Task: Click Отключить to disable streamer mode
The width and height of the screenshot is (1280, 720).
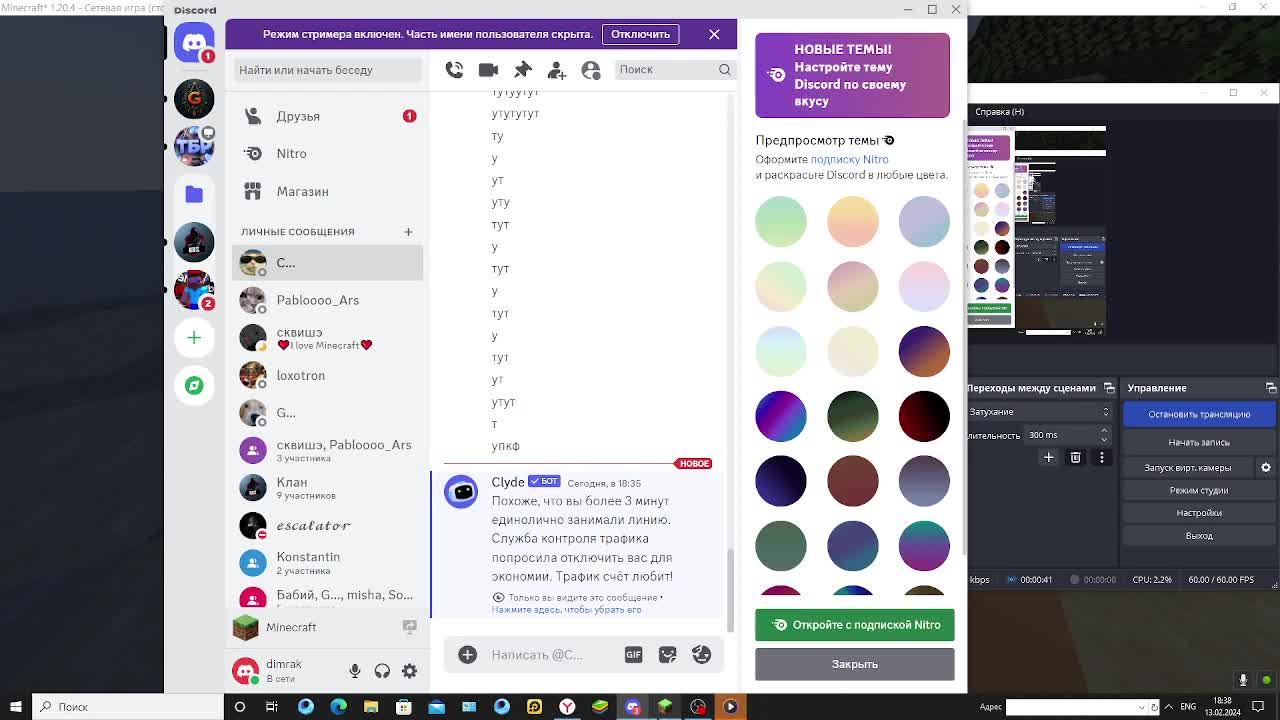Action: pos(640,34)
